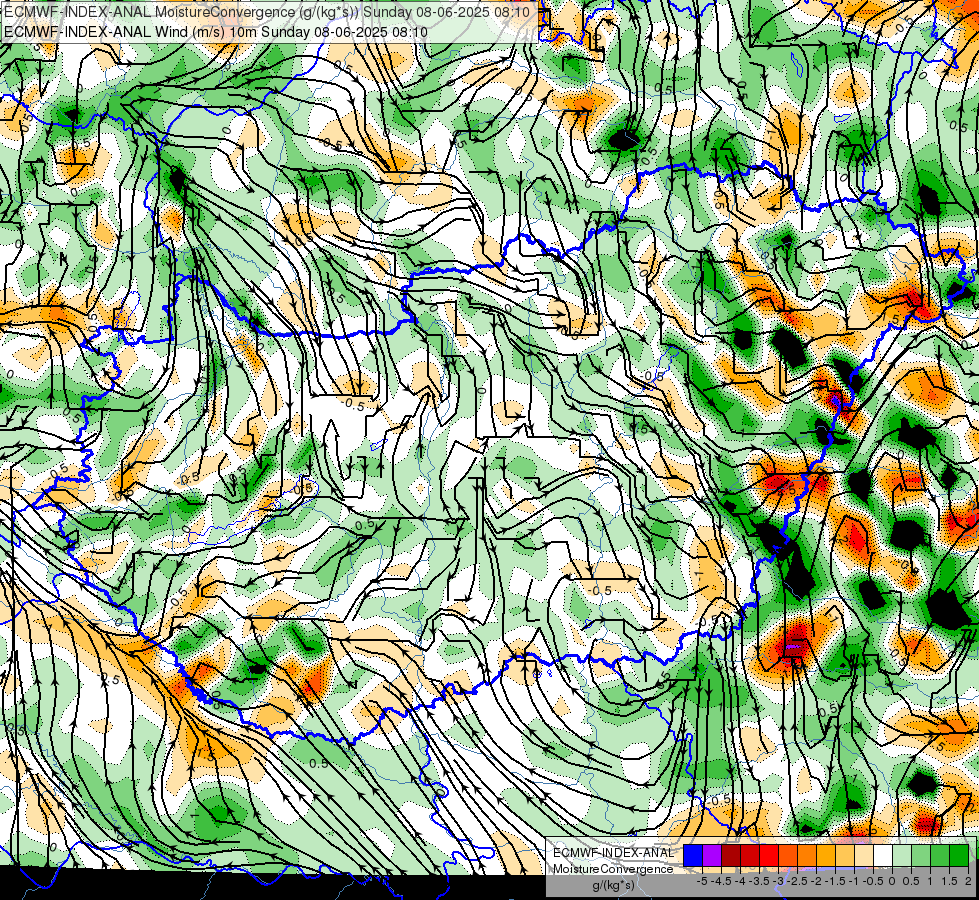
Task: Select the light orange swatch between -1.5 and -1
Action: [x=845, y=856]
